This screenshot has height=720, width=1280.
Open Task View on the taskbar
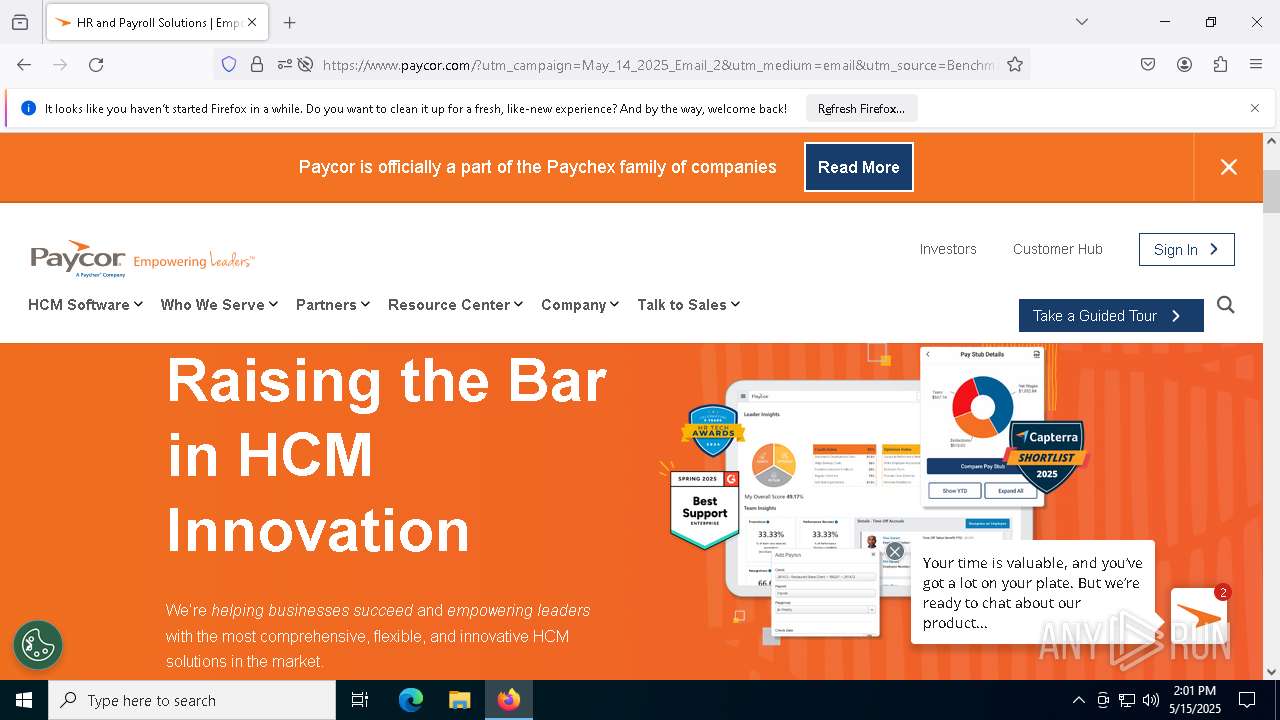coord(360,700)
